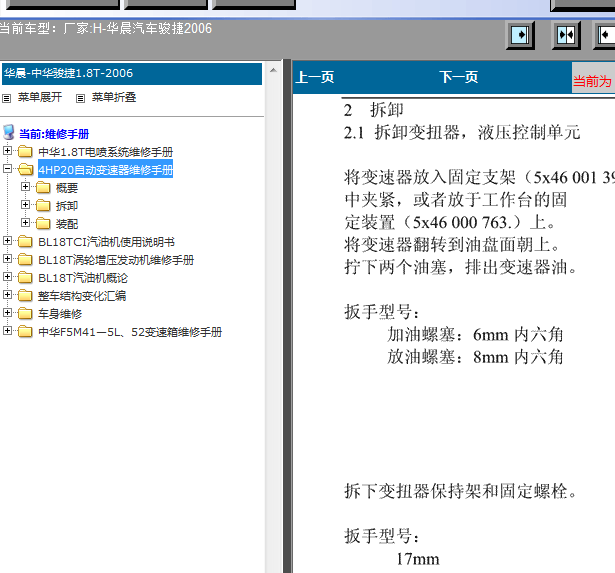
Task: Click the 加油螺塞: 6mm 内六角 line
Action: tap(475, 335)
